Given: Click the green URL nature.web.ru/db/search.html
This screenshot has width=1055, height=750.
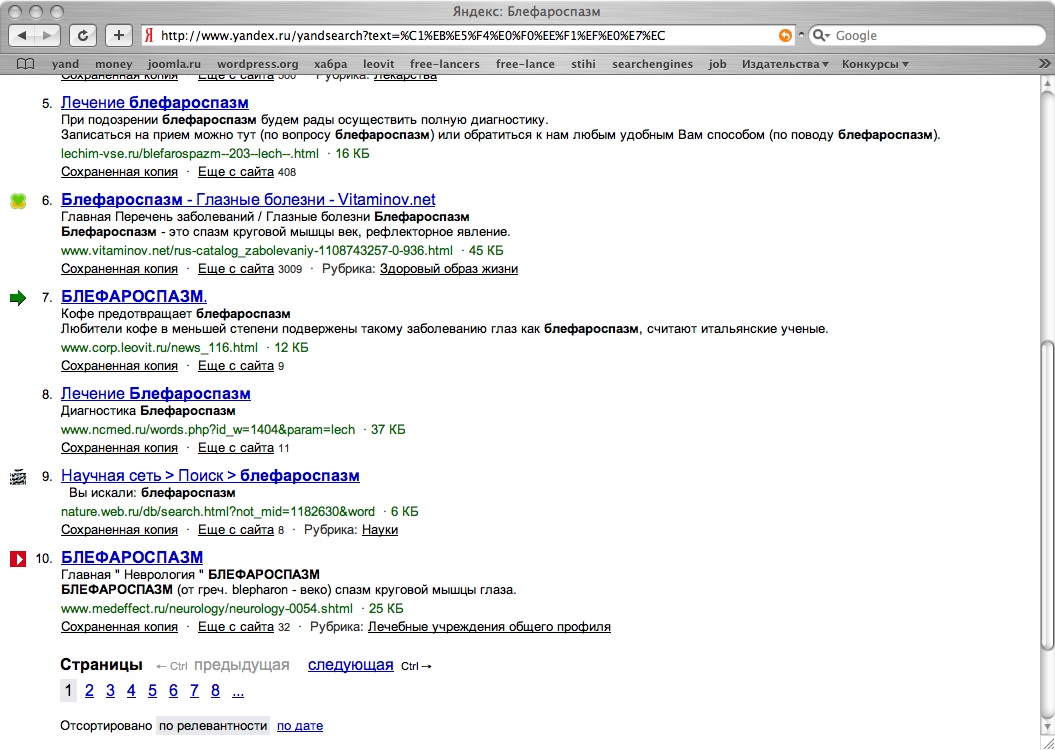Looking at the screenshot, I should [x=218, y=512].
